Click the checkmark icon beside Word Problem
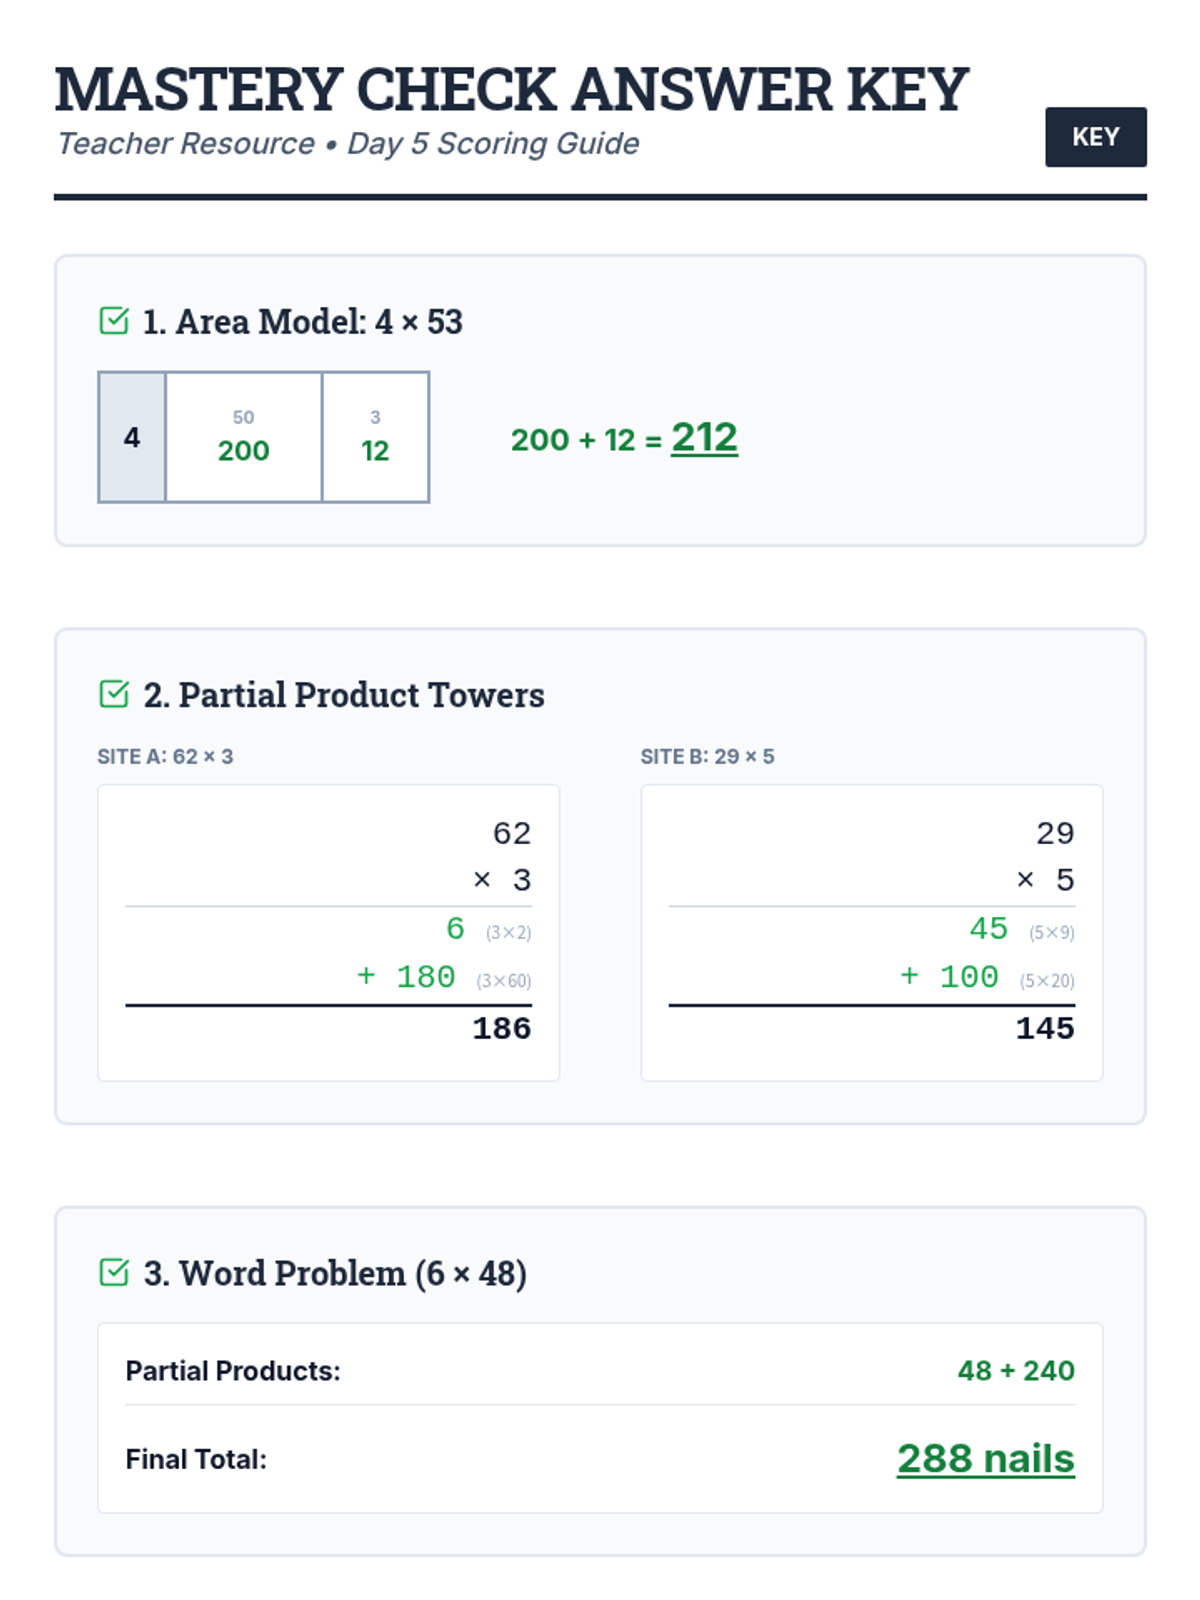1200x1600 pixels. pyautogui.click(x=114, y=1272)
